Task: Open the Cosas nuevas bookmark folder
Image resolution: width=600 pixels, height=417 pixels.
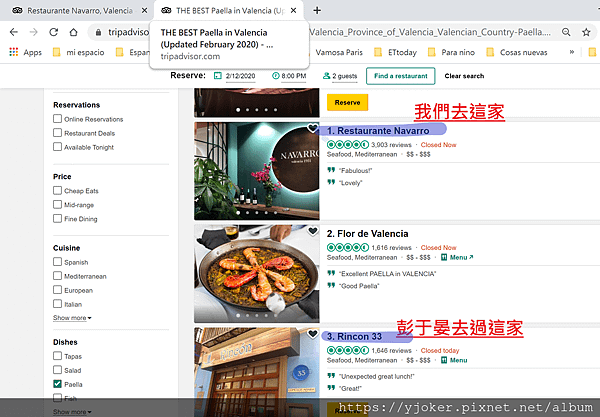Action: click(x=517, y=52)
